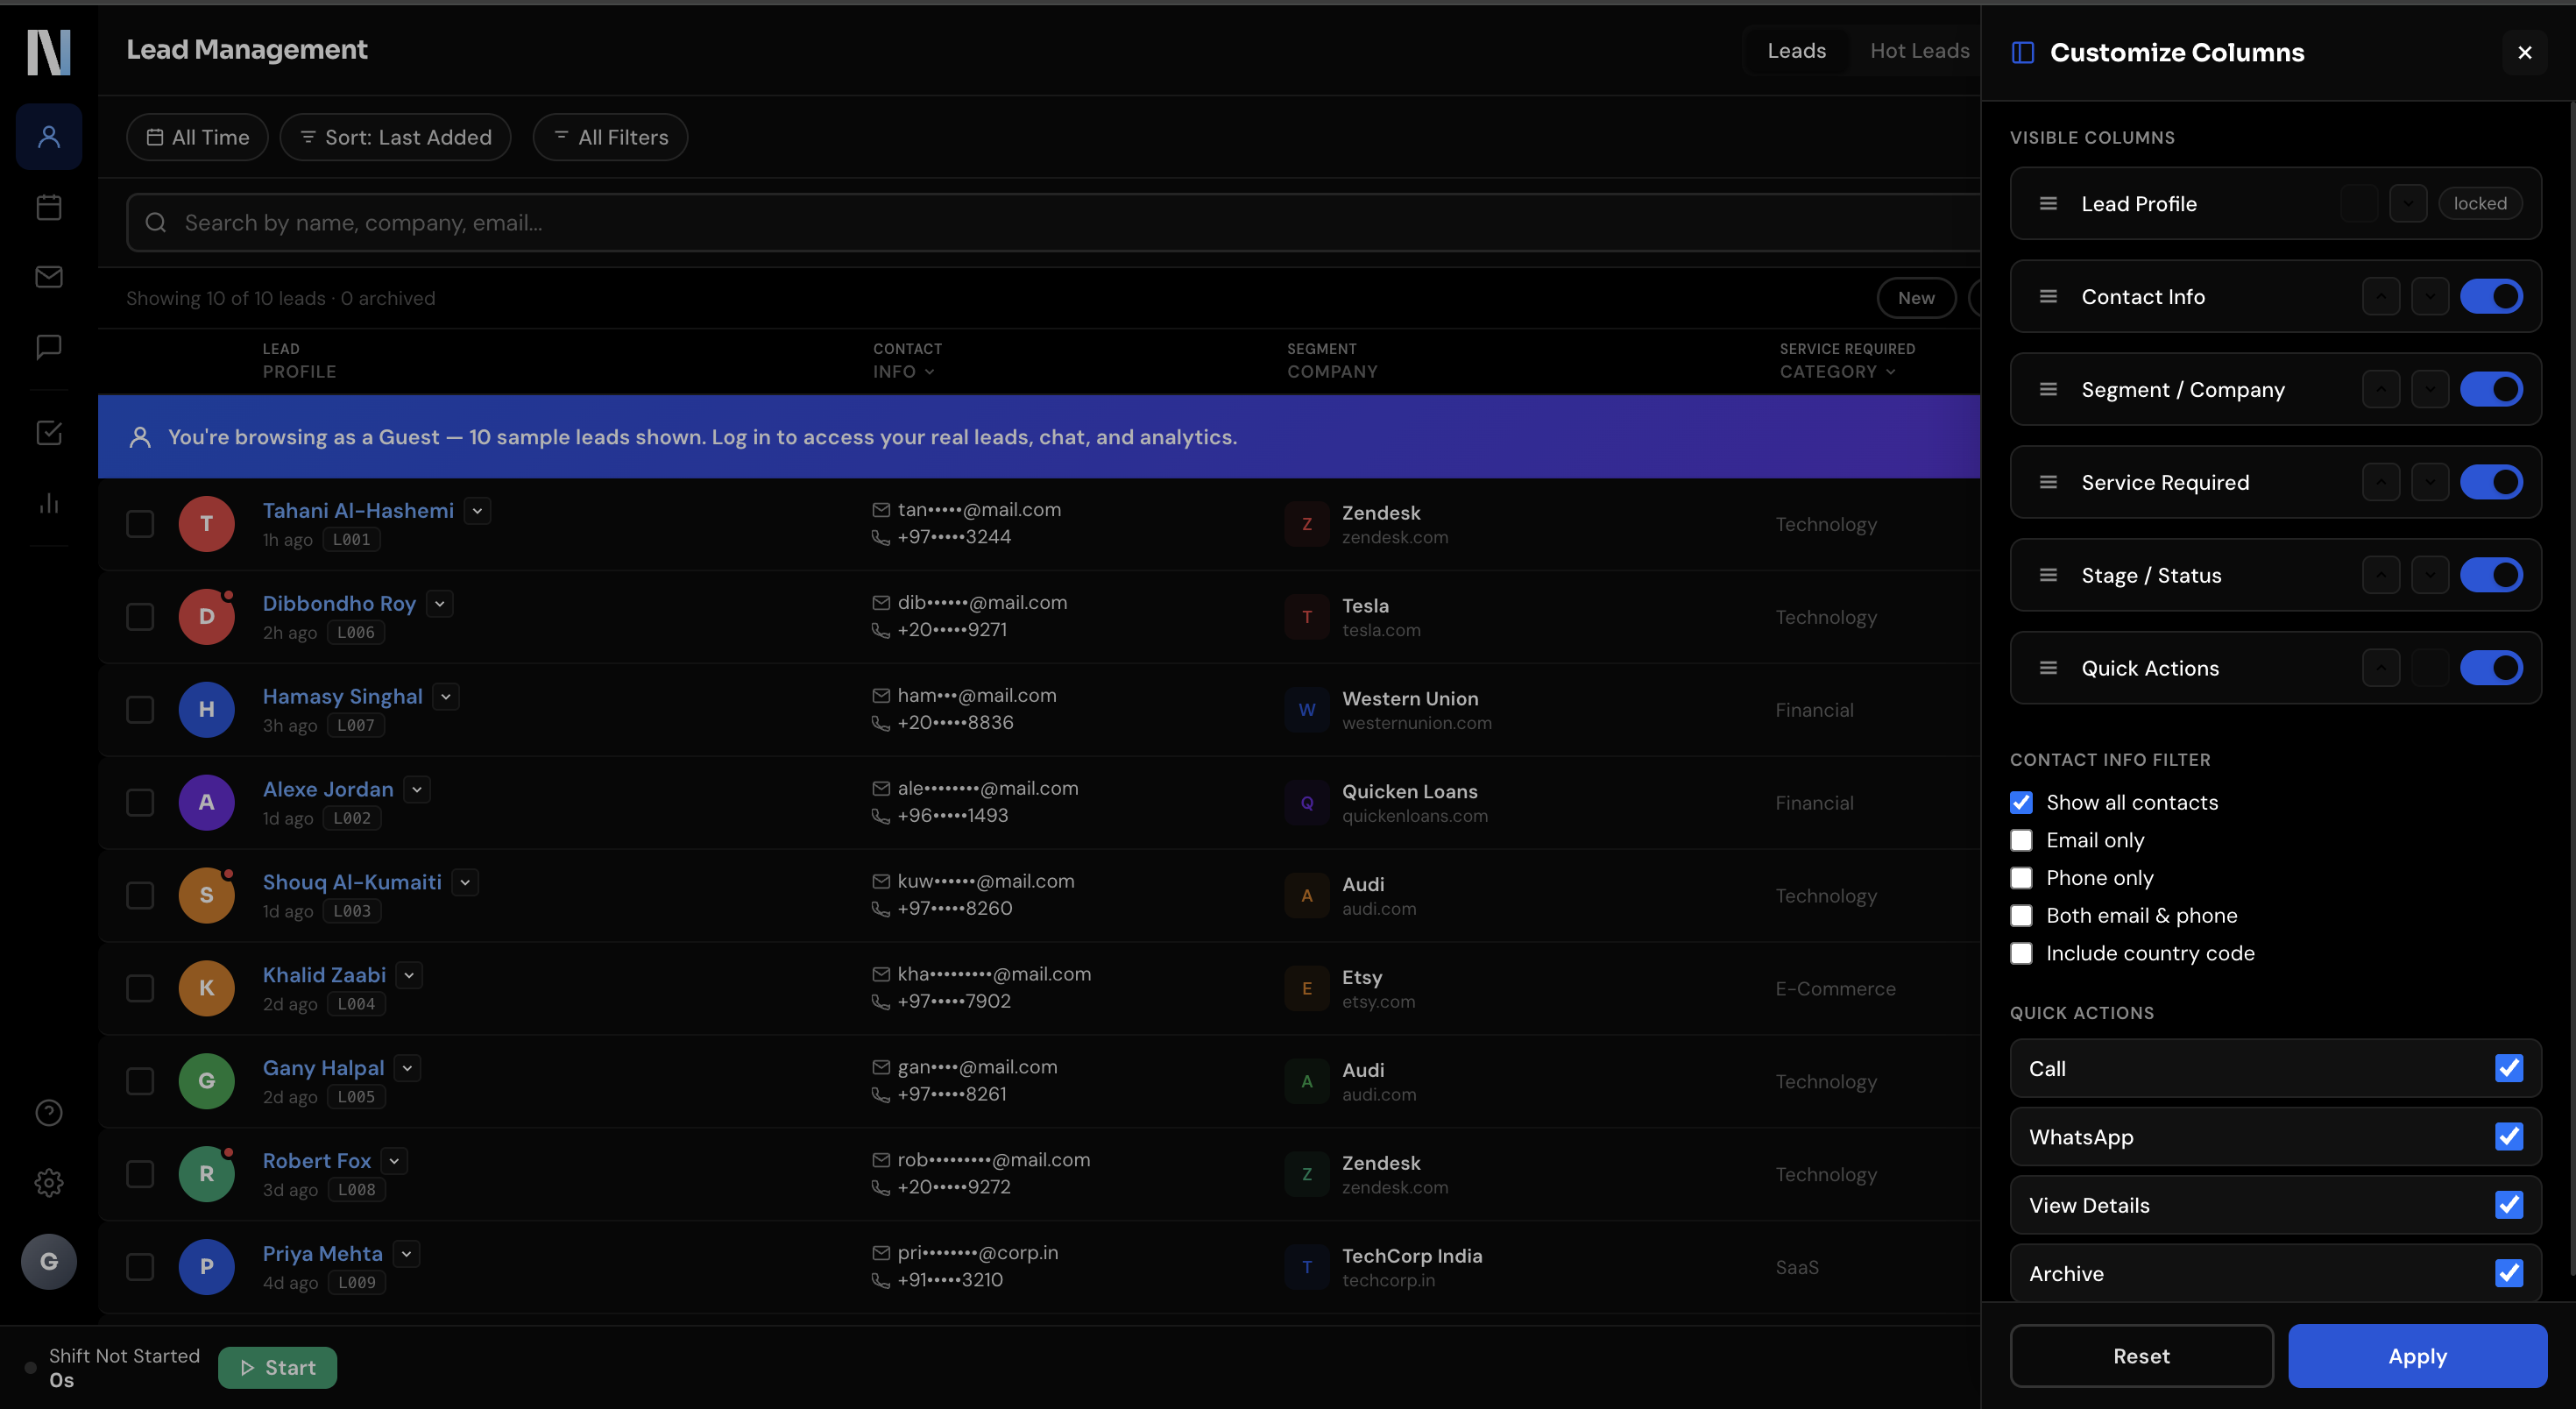Move Segment / Company column up
The width and height of the screenshot is (2576, 1409).
point(2381,389)
